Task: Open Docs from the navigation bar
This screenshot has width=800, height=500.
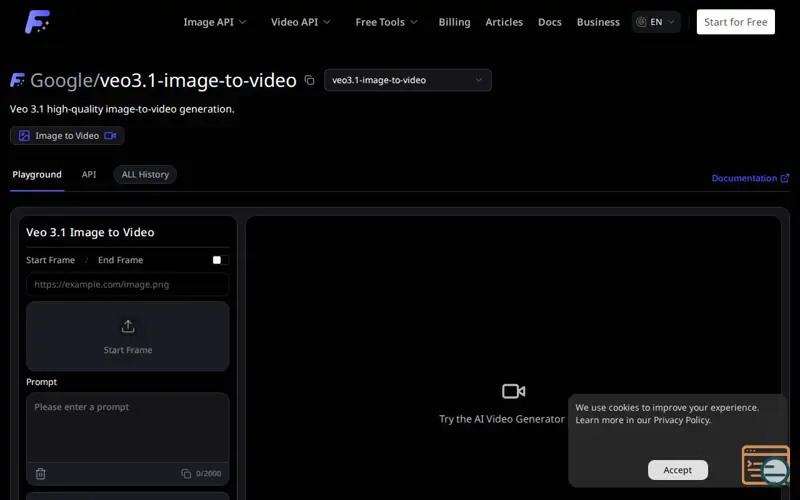Action: point(549,22)
